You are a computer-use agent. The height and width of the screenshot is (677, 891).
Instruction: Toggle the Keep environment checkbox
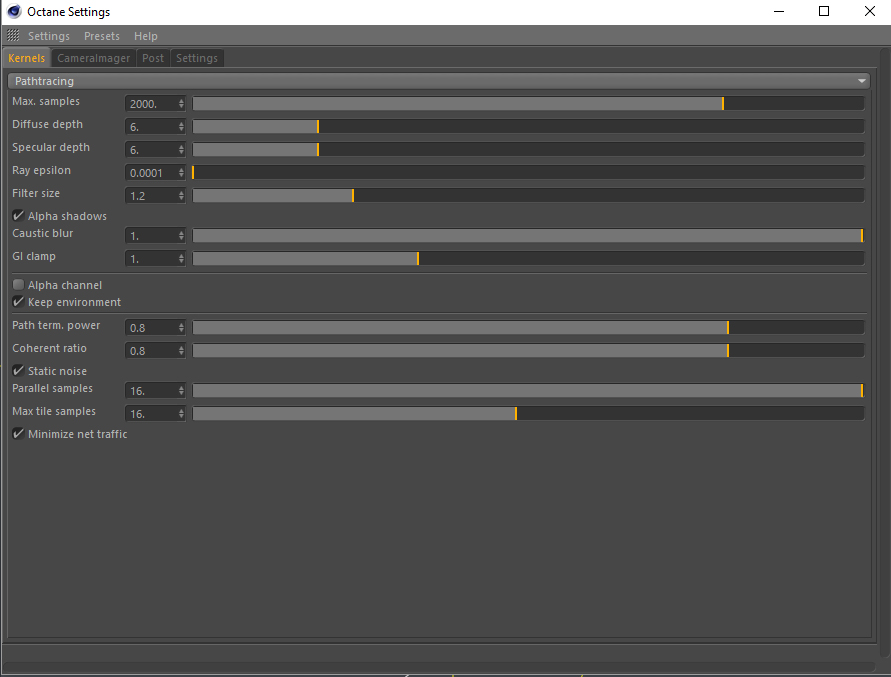tap(18, 301)
